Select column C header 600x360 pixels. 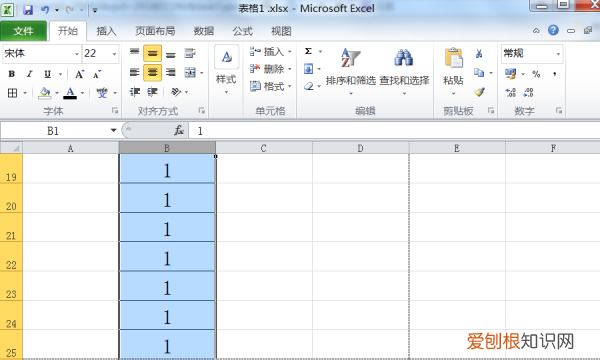pyautogui.click(x=264, y=148)
